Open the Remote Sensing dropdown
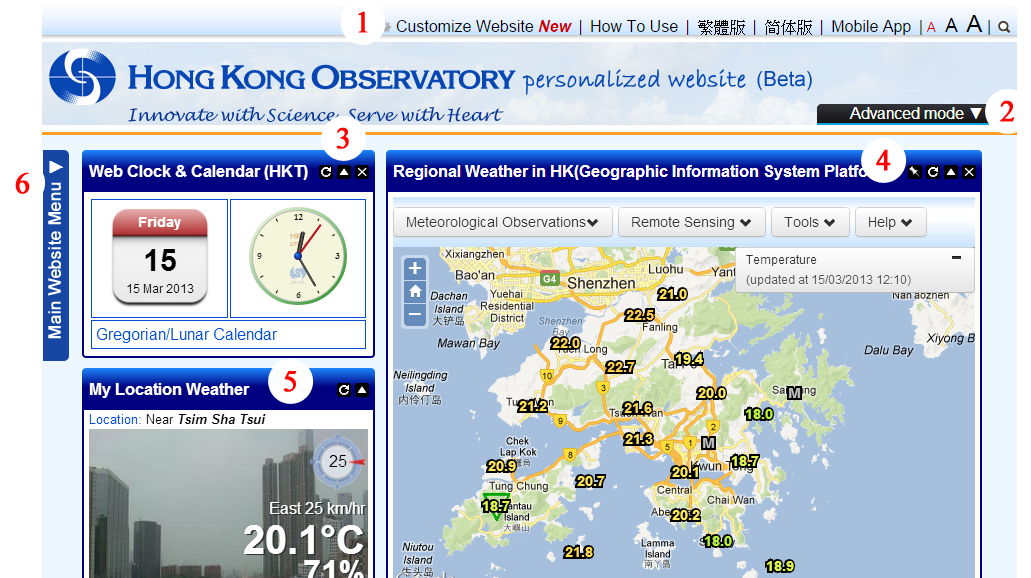The width and height of the screenshot is (1031, 578). [691, 222]
